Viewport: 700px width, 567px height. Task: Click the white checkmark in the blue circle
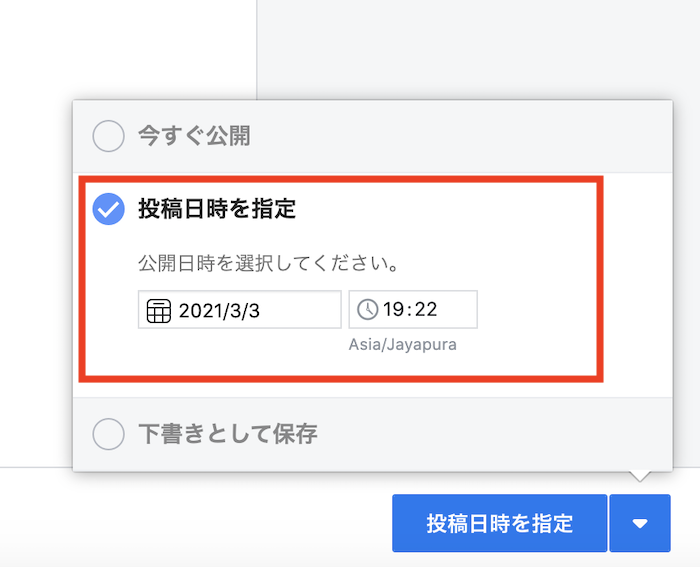pos(108,209)
